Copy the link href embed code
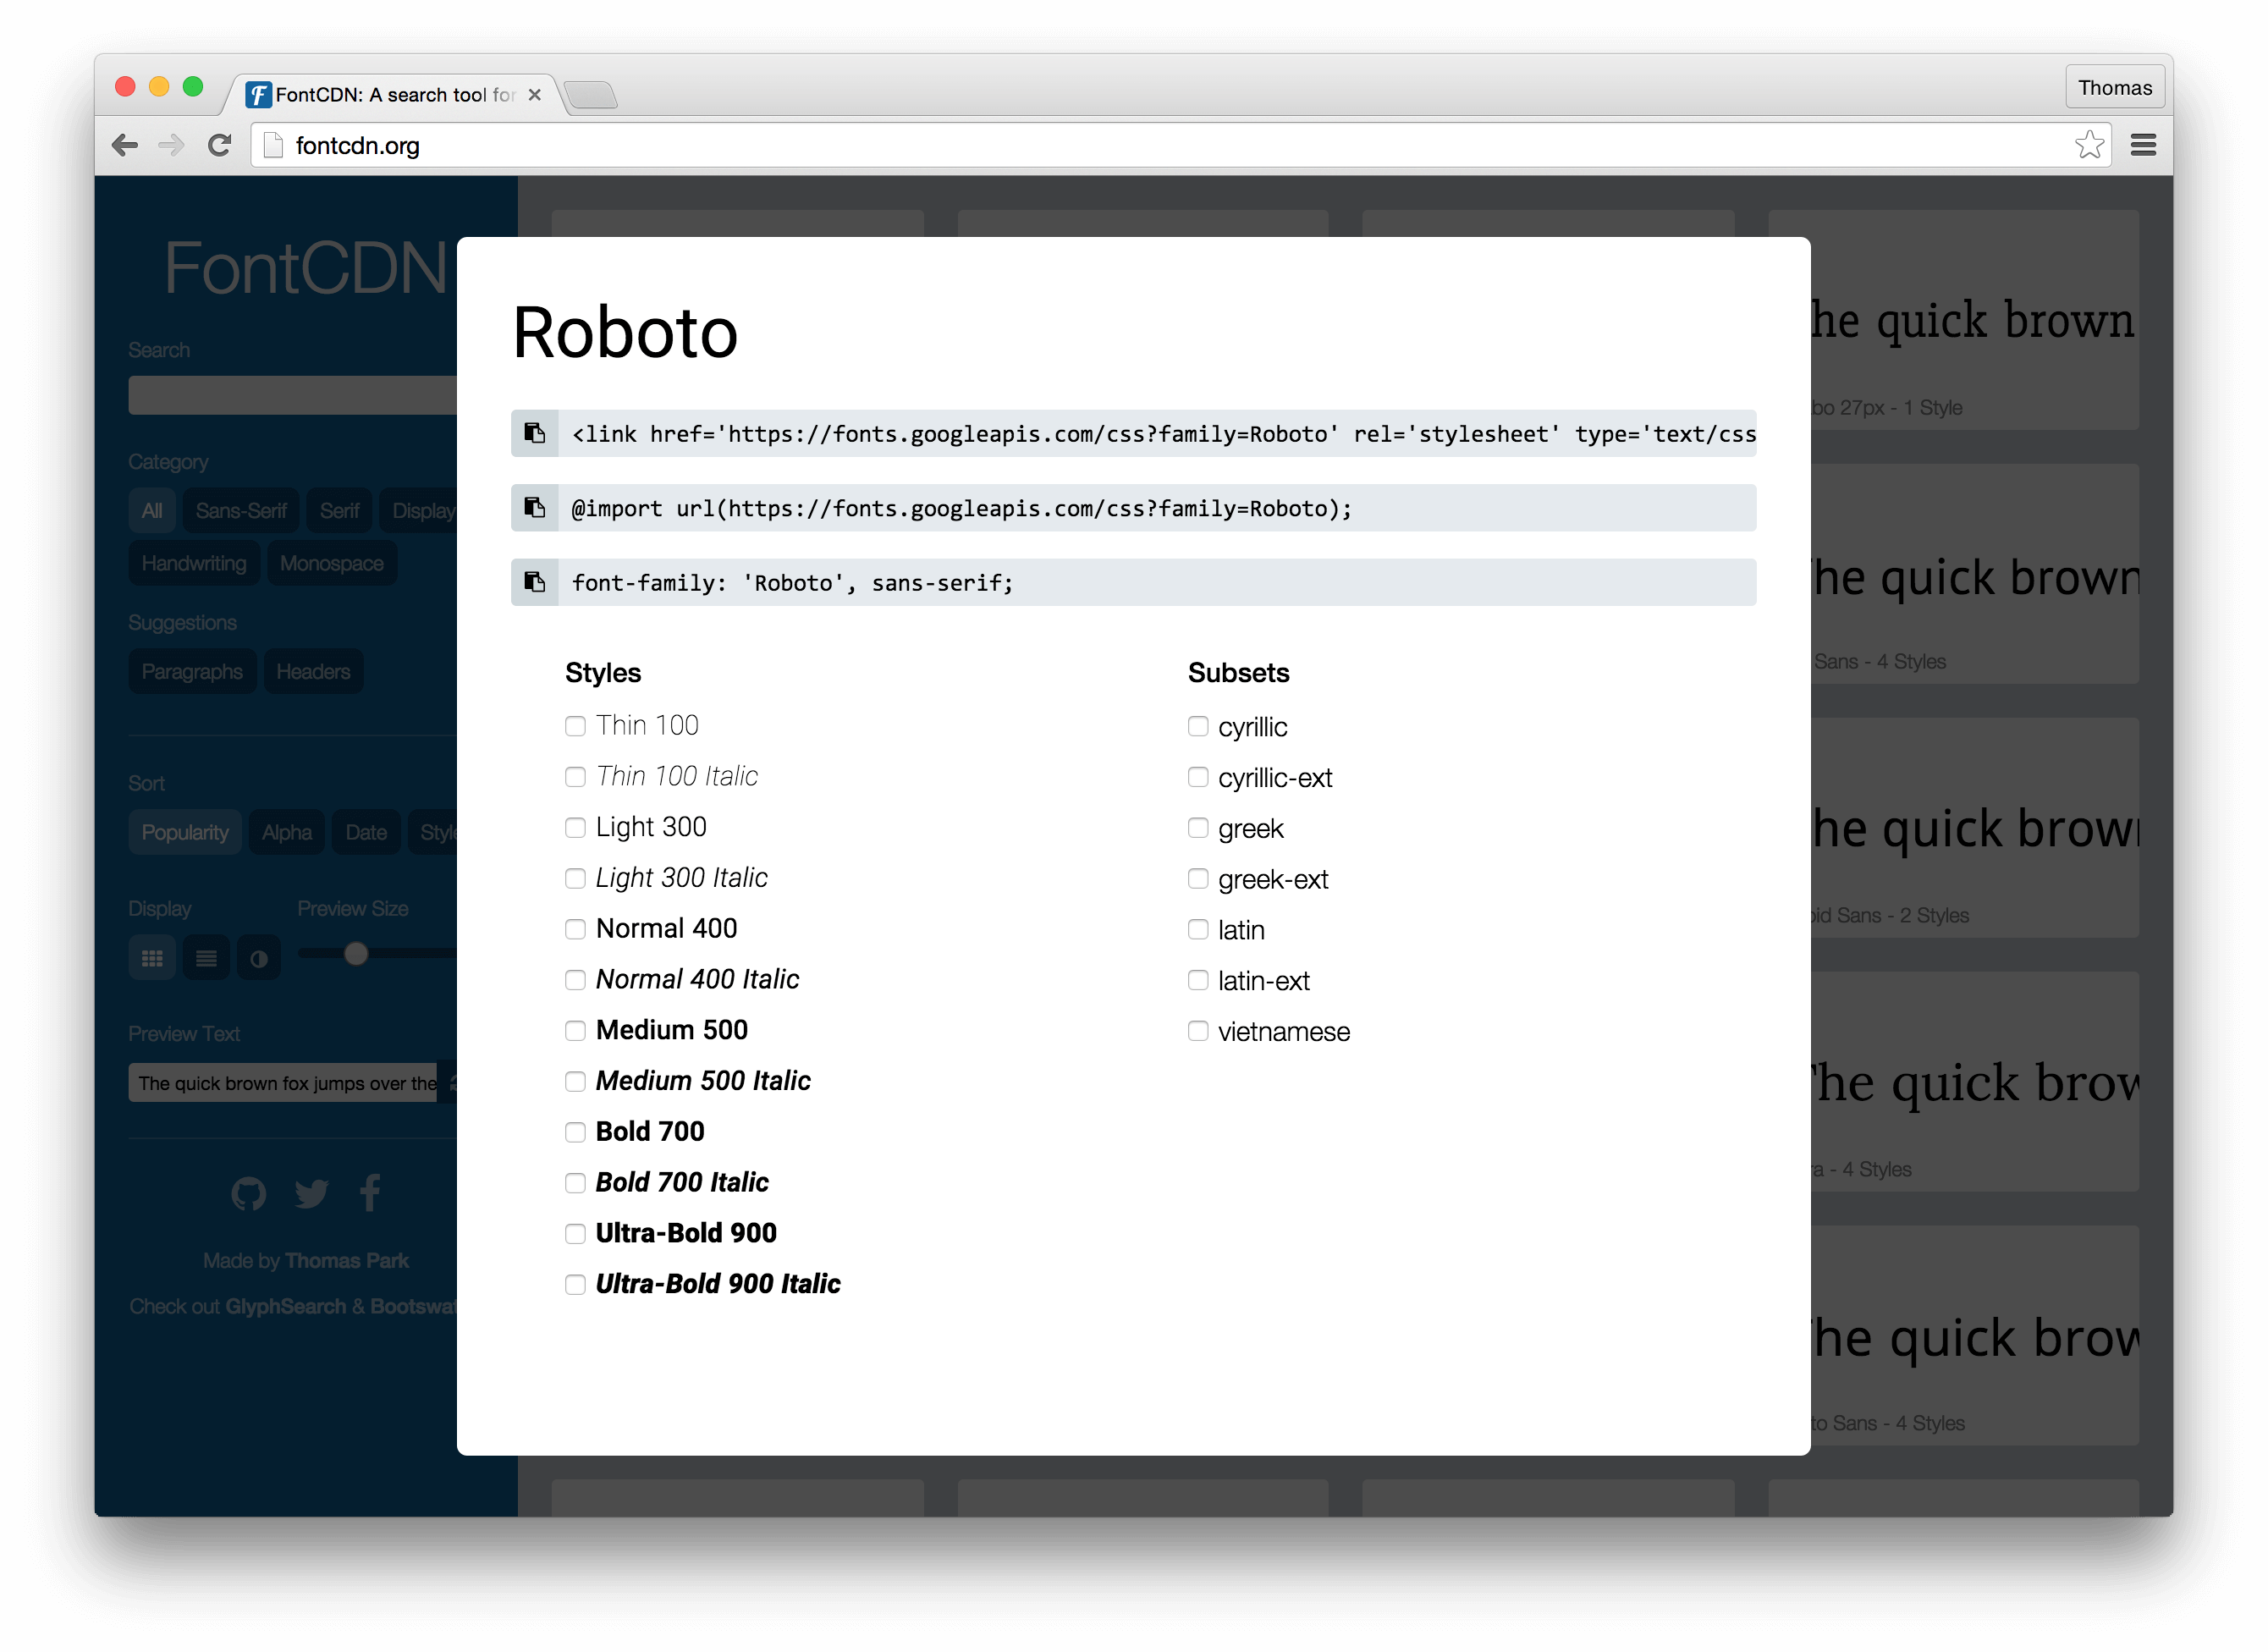2268x1652 pixels. tap(535, 433)
